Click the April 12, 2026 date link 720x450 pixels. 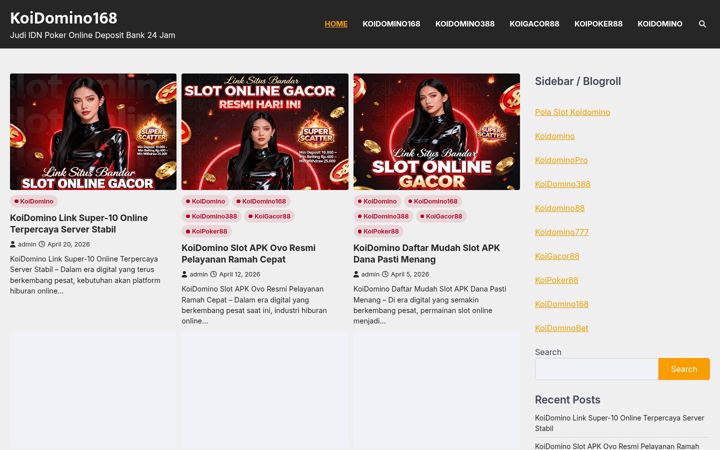pos(239,274)
